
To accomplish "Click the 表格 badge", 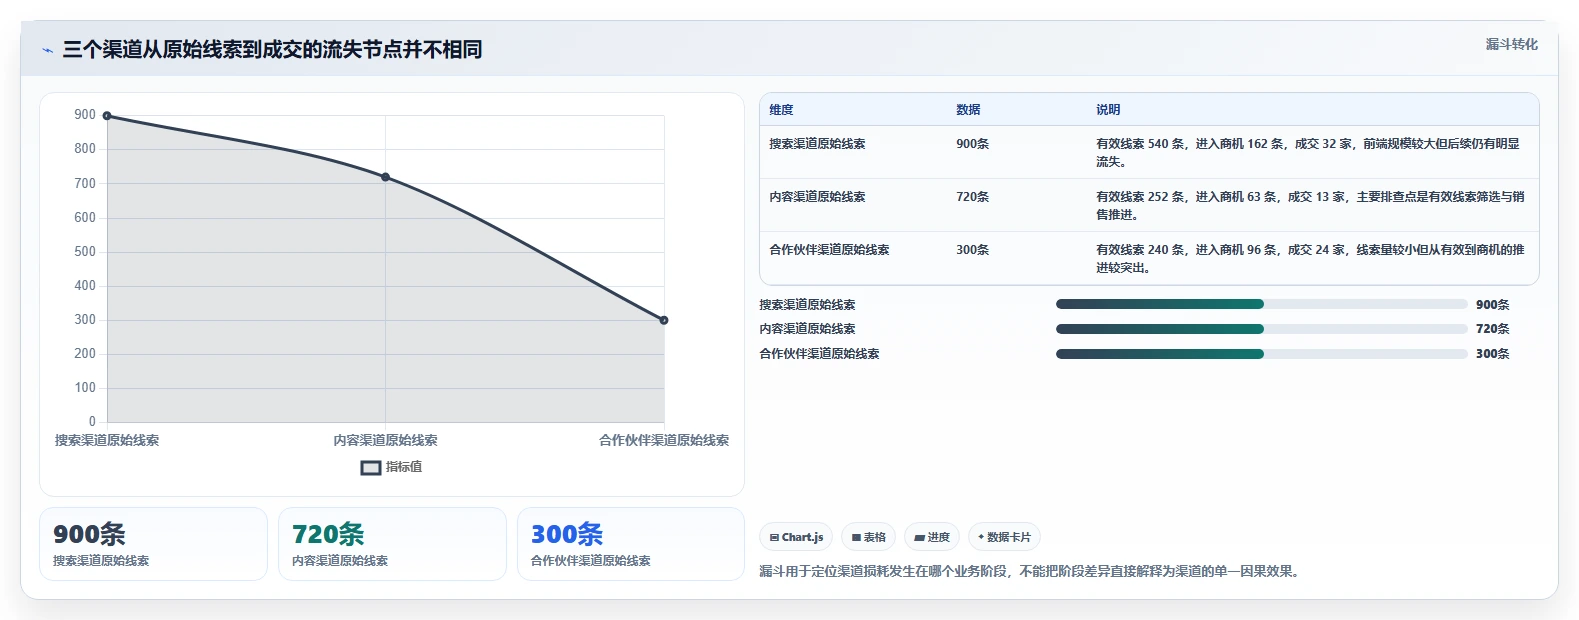I will click(x=868, y=537).
